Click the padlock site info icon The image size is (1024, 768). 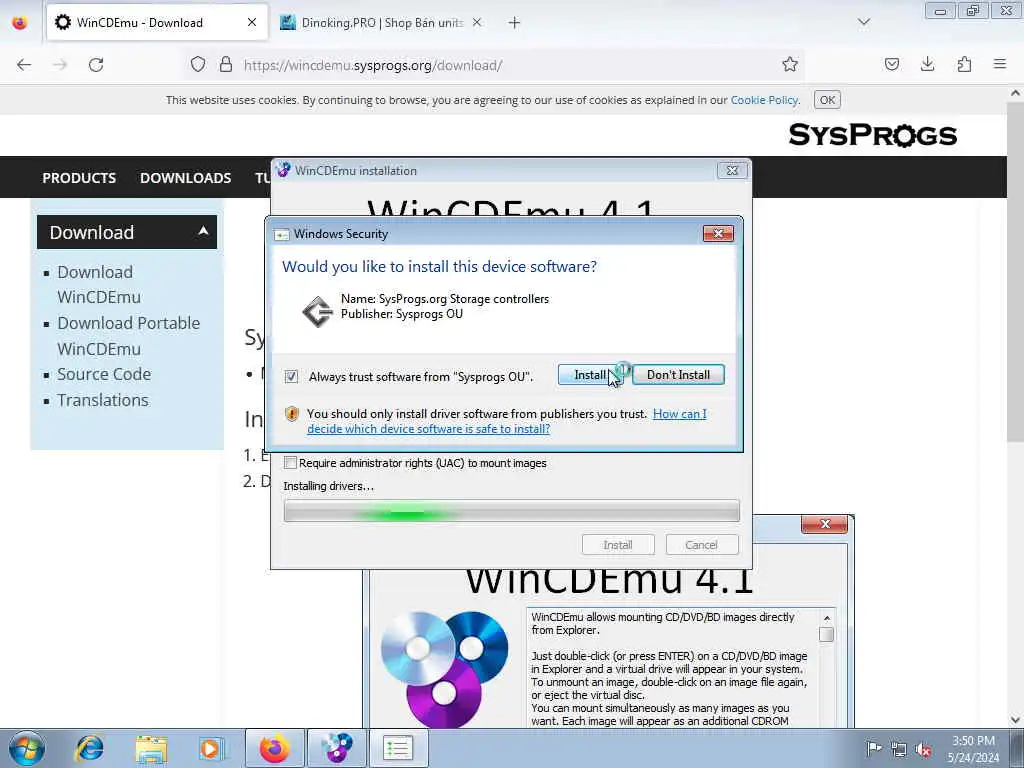[226, 65]
